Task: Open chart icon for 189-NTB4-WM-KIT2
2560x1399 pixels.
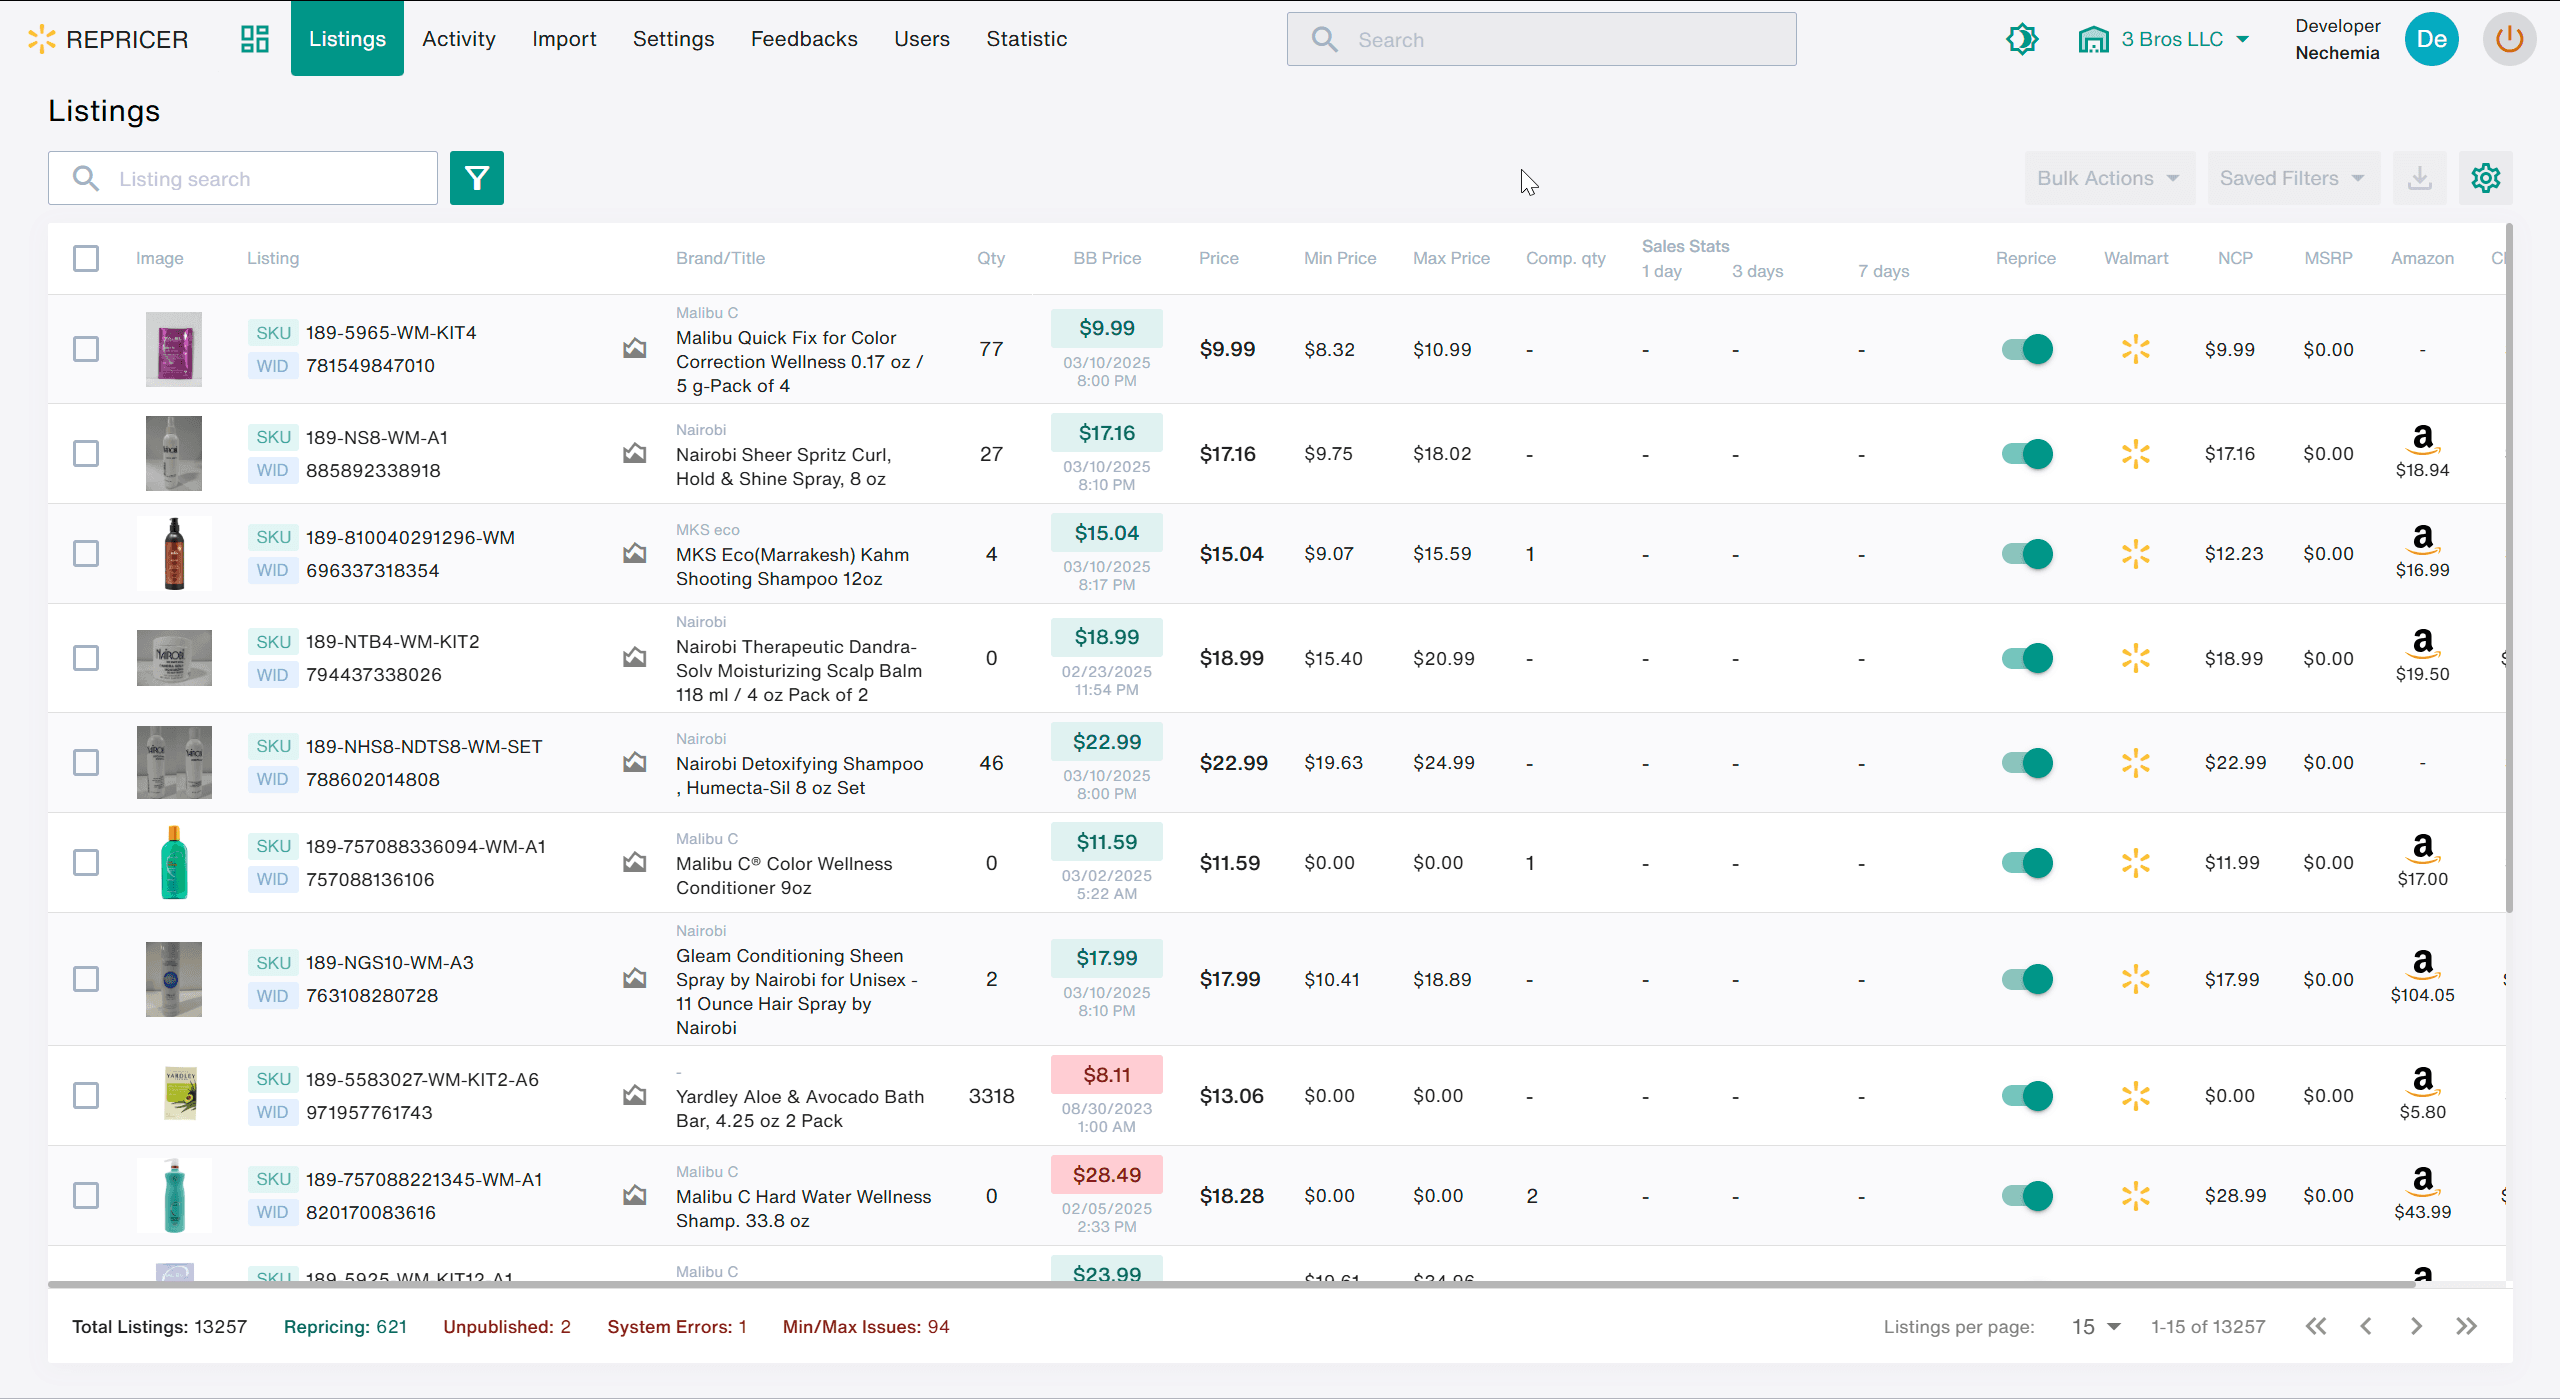Action: (x=634, y=657)
